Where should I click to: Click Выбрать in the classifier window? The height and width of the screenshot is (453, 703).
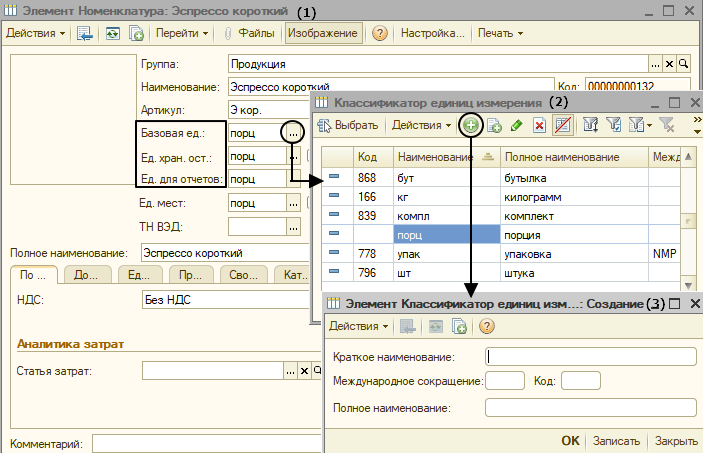348,125
